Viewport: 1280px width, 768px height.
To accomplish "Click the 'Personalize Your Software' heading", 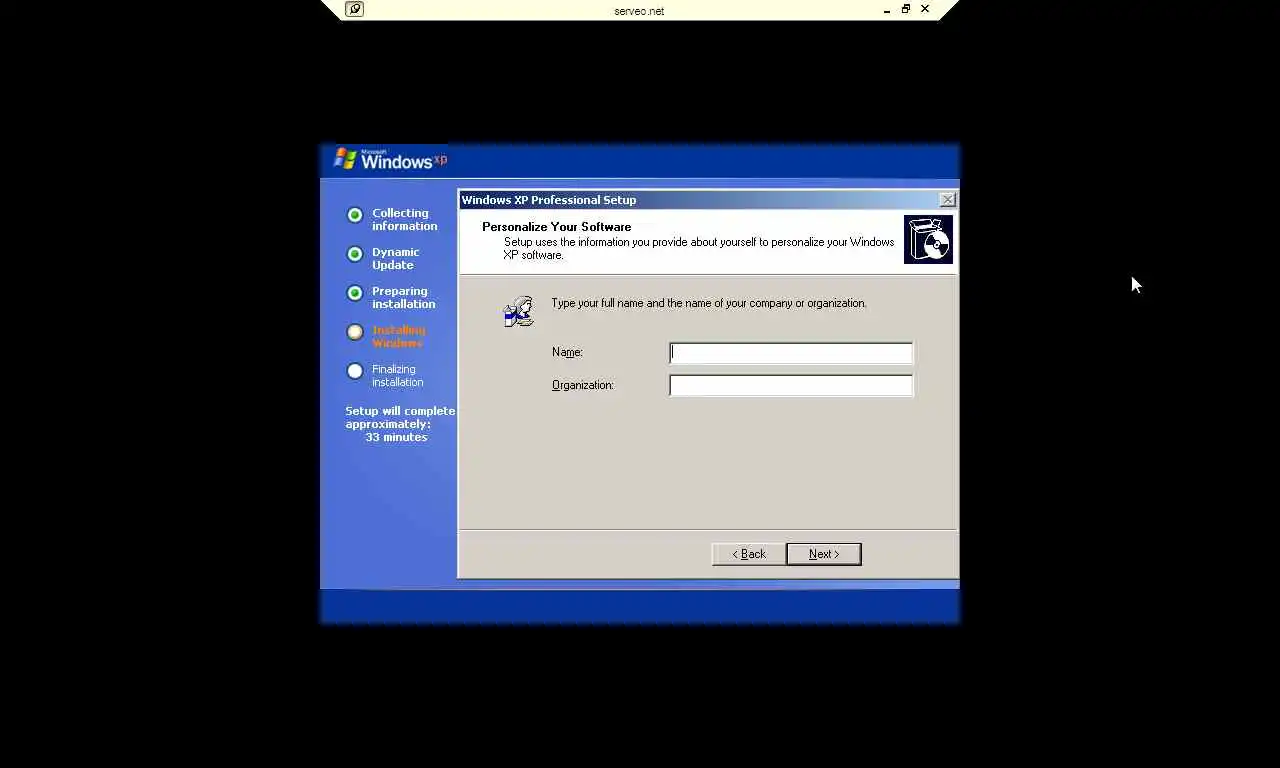I will (x=556, y=227).
